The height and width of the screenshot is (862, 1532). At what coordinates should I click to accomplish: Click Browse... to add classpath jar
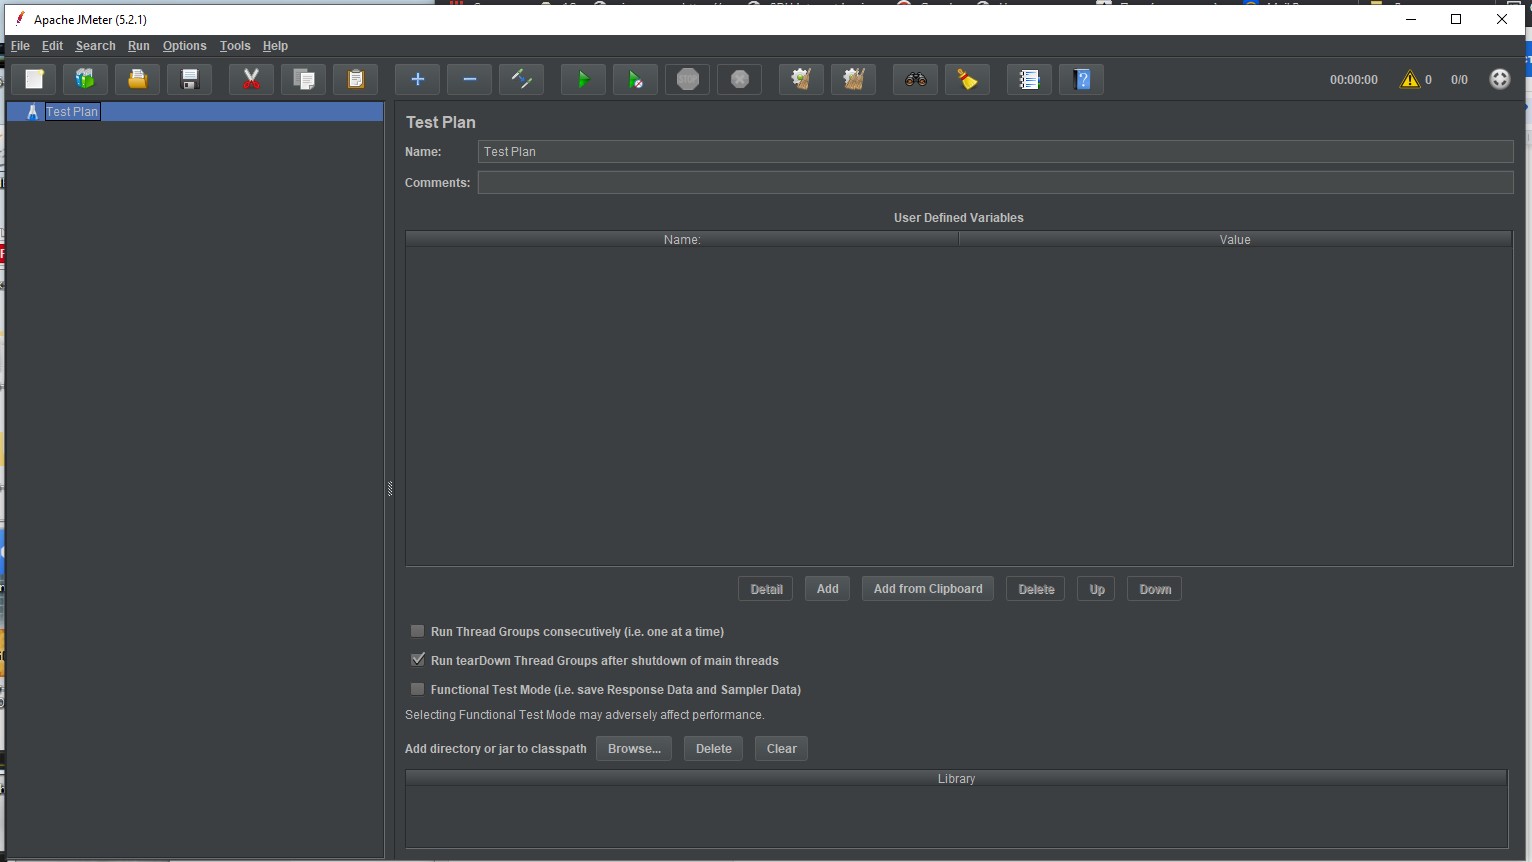634,749
